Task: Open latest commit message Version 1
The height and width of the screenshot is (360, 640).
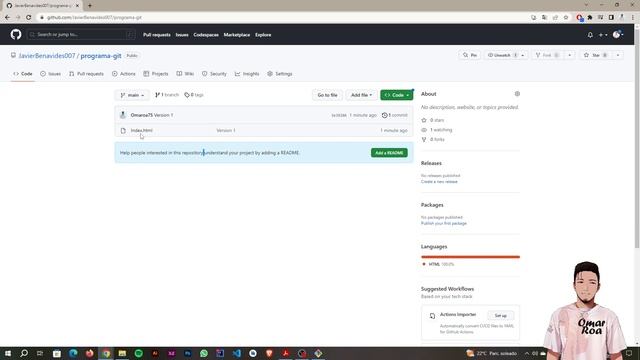Action: pos(163,115)
